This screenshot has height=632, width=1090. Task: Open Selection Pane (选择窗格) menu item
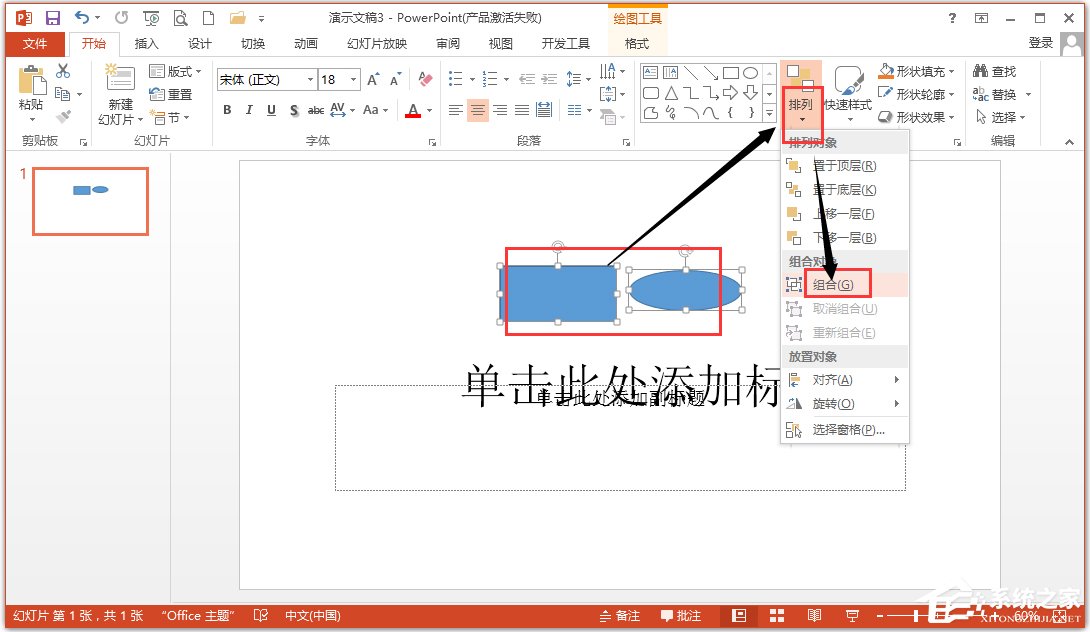tap(844, 430)
